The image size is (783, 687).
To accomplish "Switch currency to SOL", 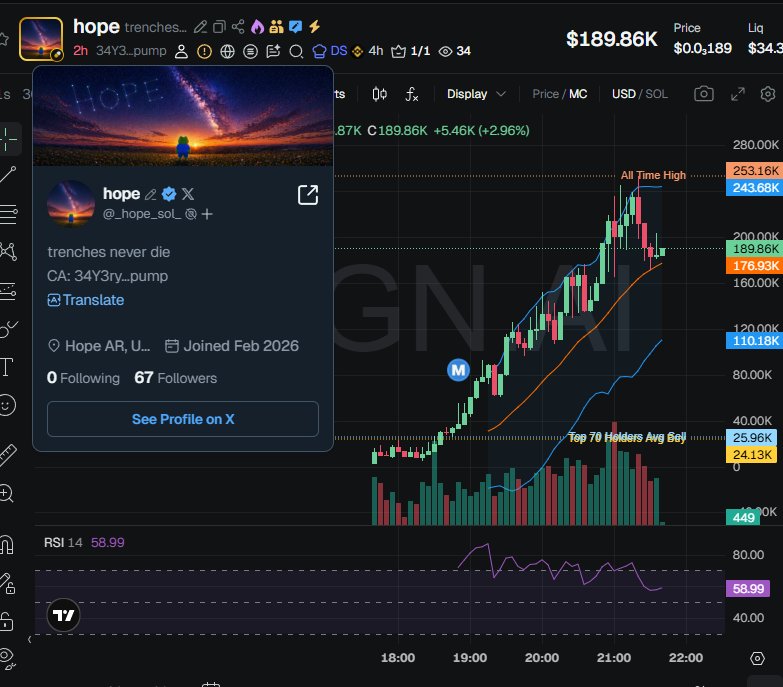I will tap(656, 94).
